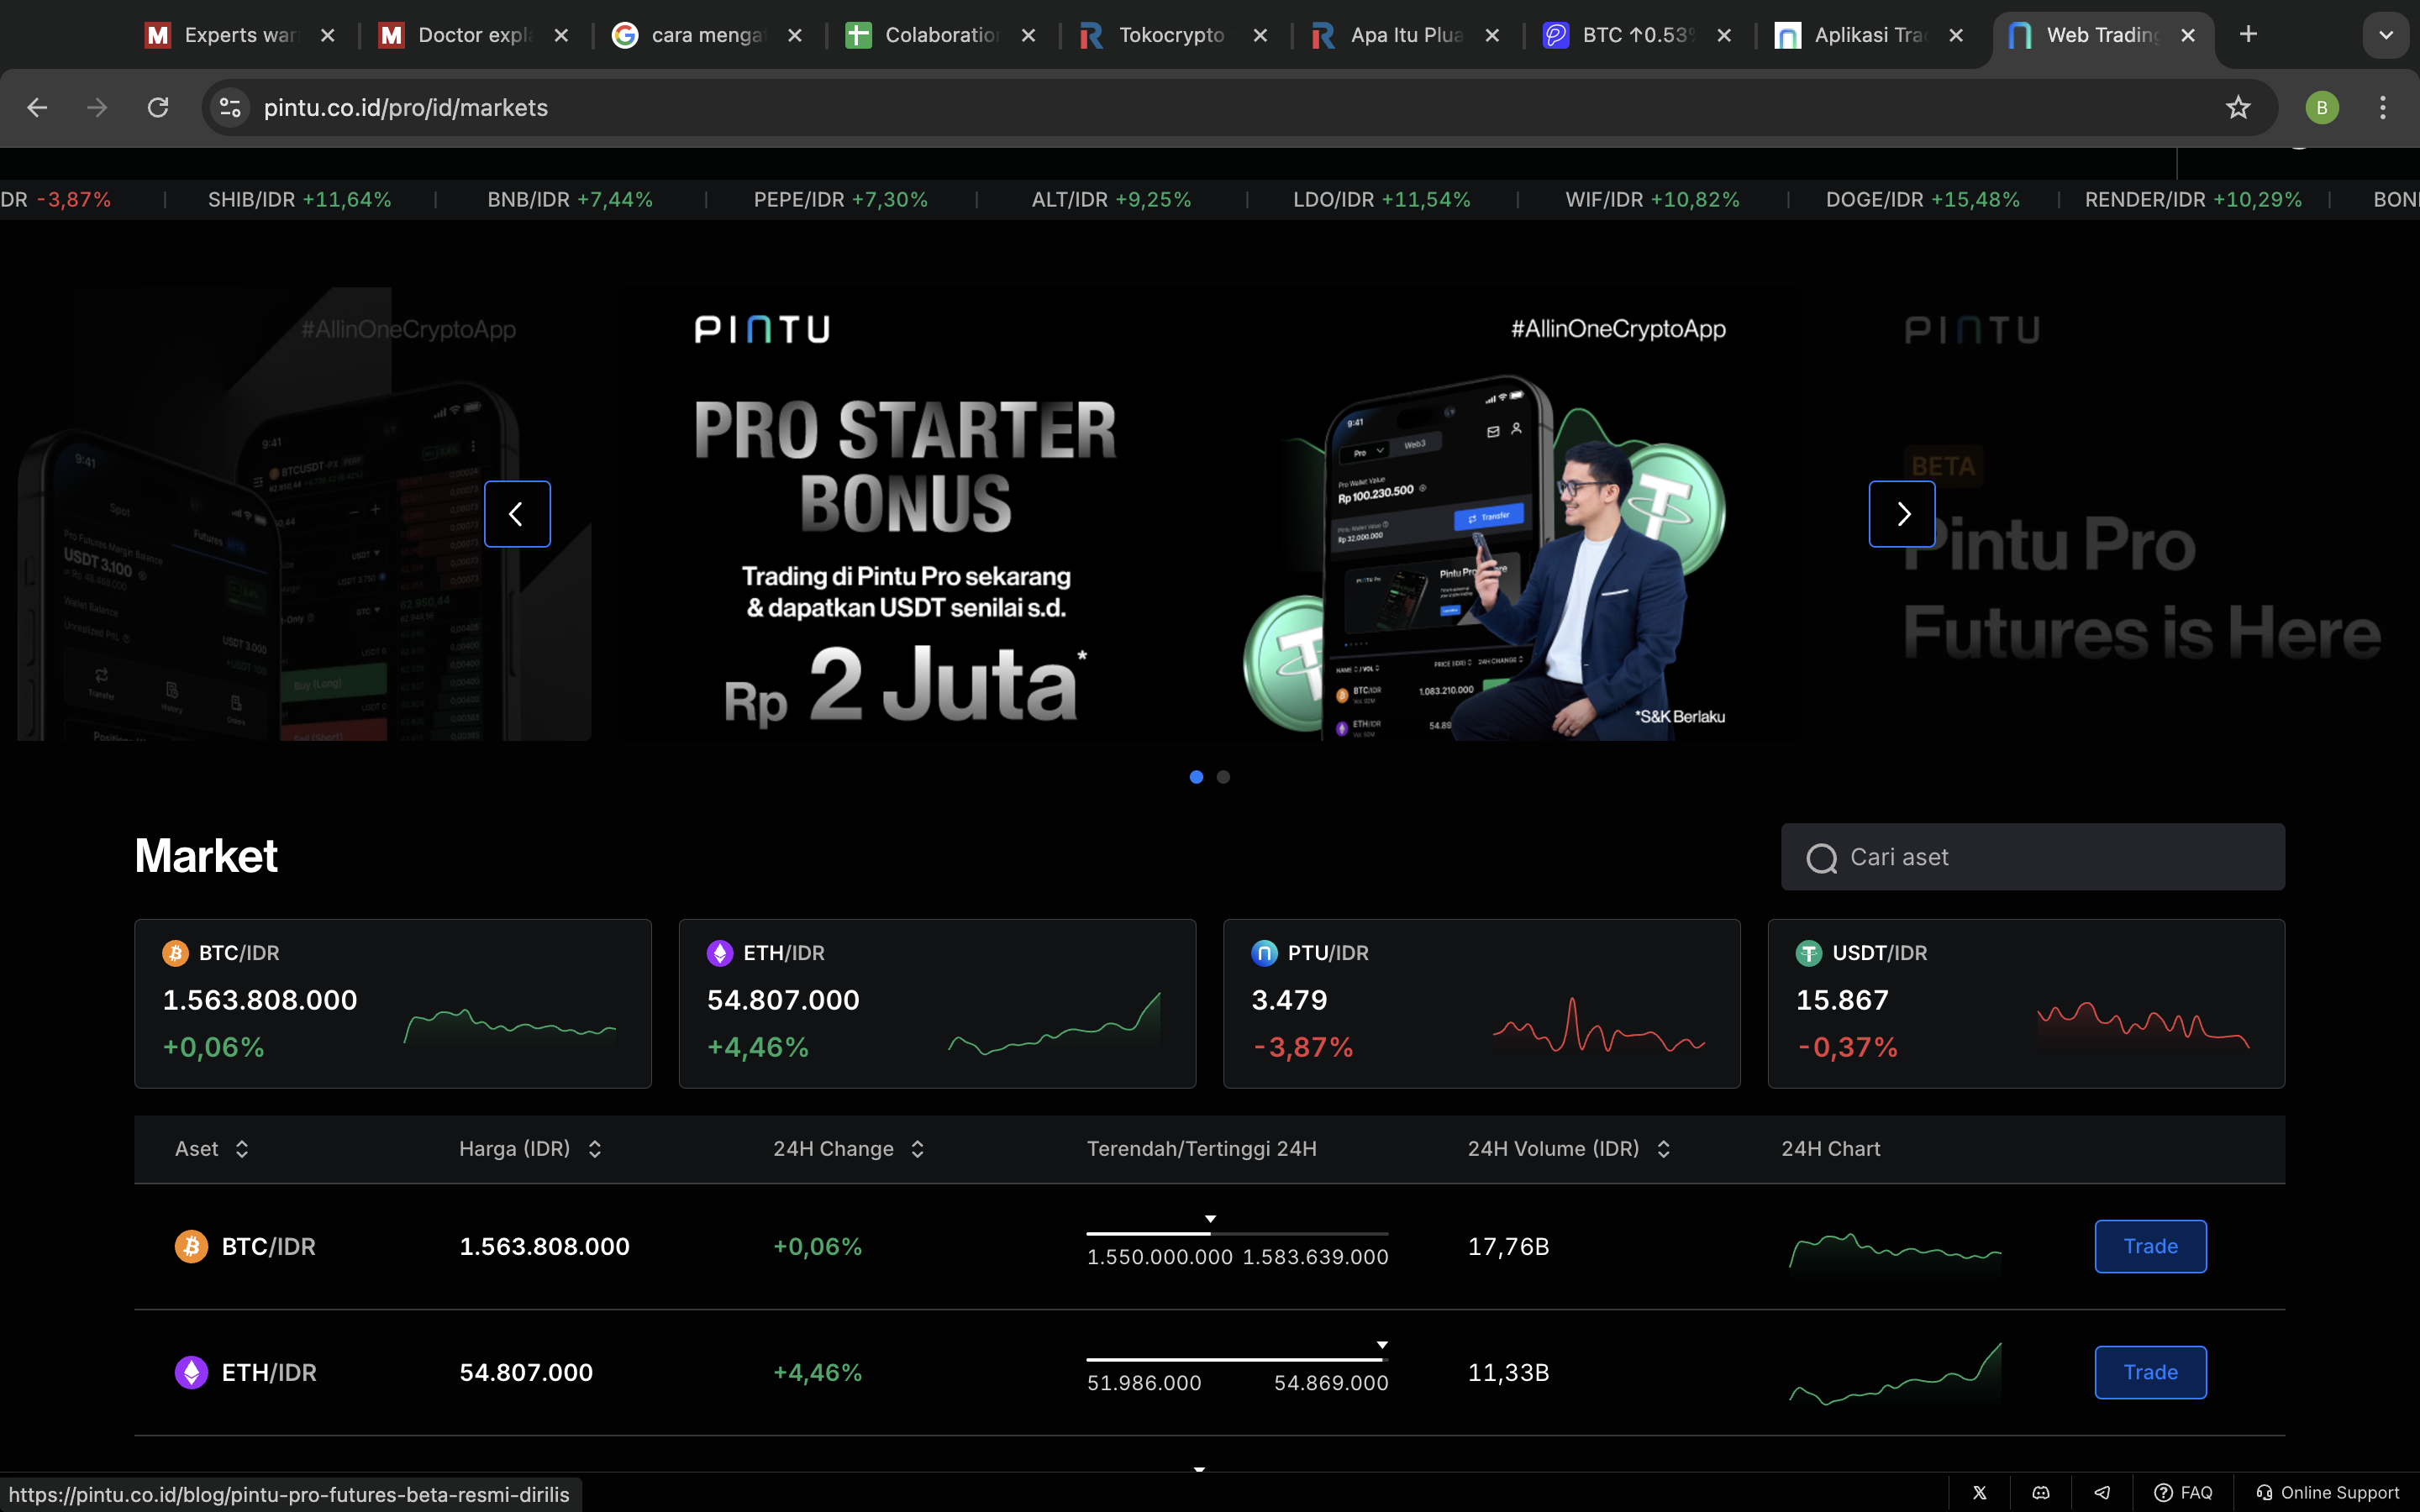The image size is (2420, 1512).
Task: Click the BTC 24H price range marker
Action: pyautogui.click(x=1209, y=1219)
